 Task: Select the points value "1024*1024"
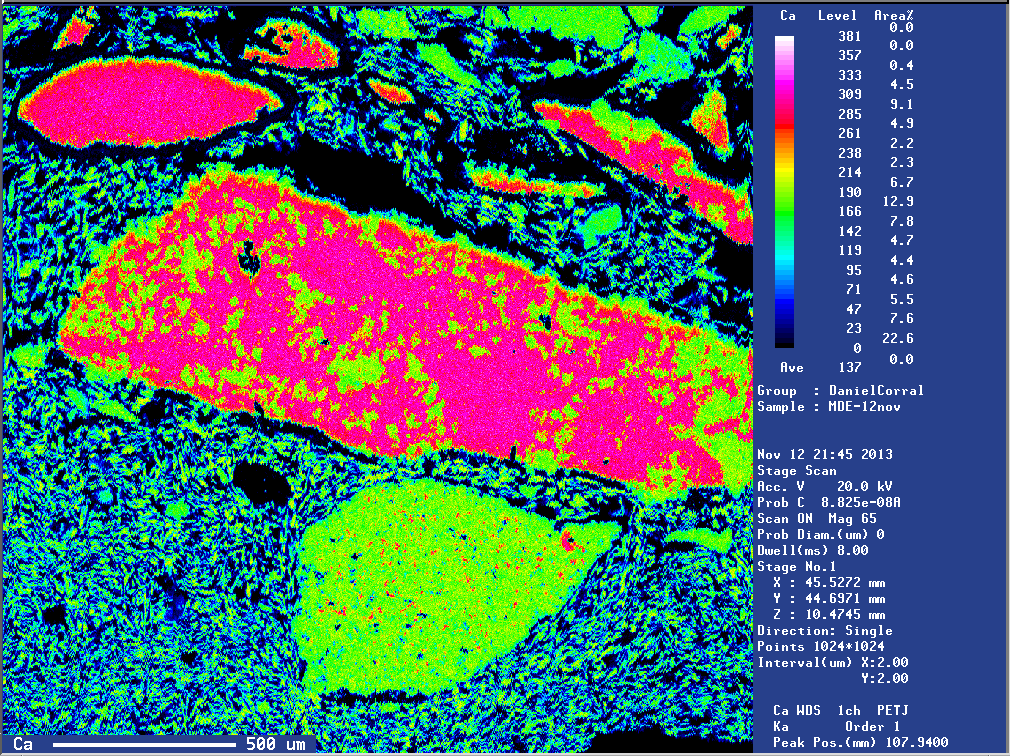pyautogui.click(x=849, y=647)
